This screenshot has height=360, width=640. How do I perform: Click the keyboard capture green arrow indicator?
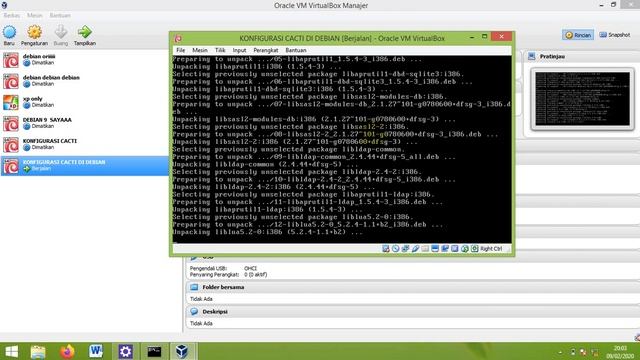point(474,249)
